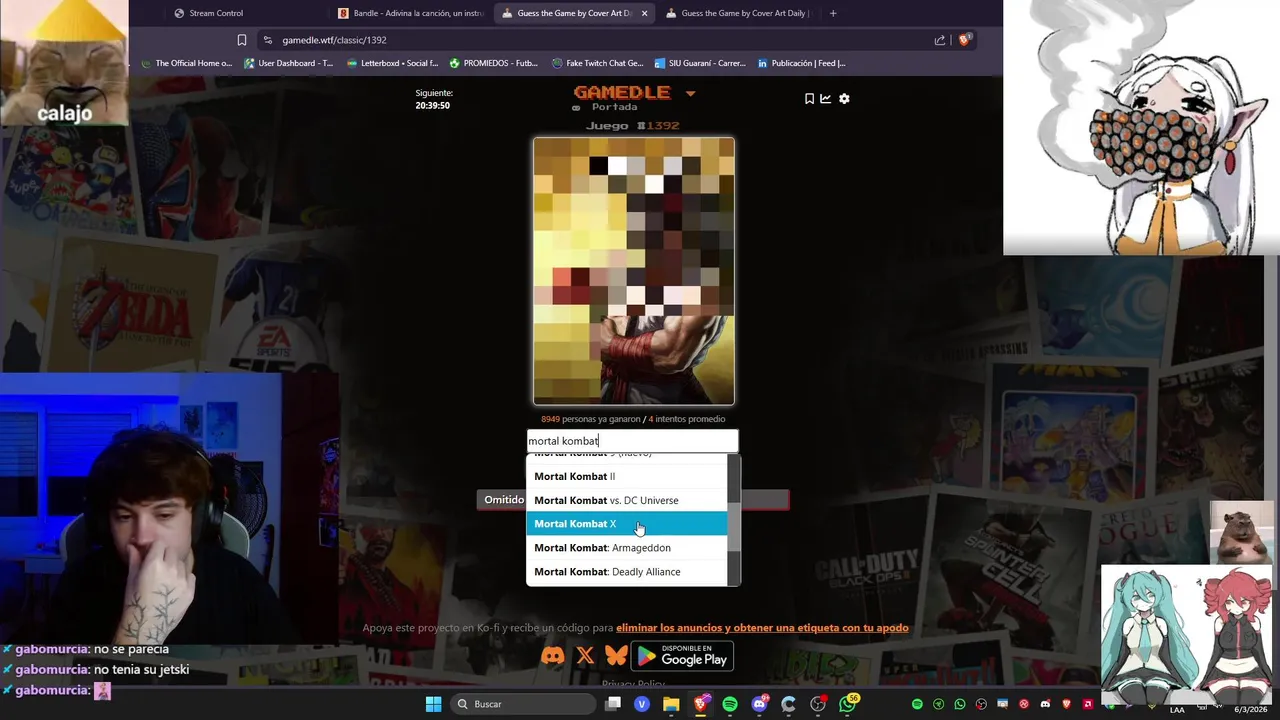The width and height of the screenshot is (1280, 720).
Task: Open OBS Studio from the taskbar
Action: (x=818, y=704)
